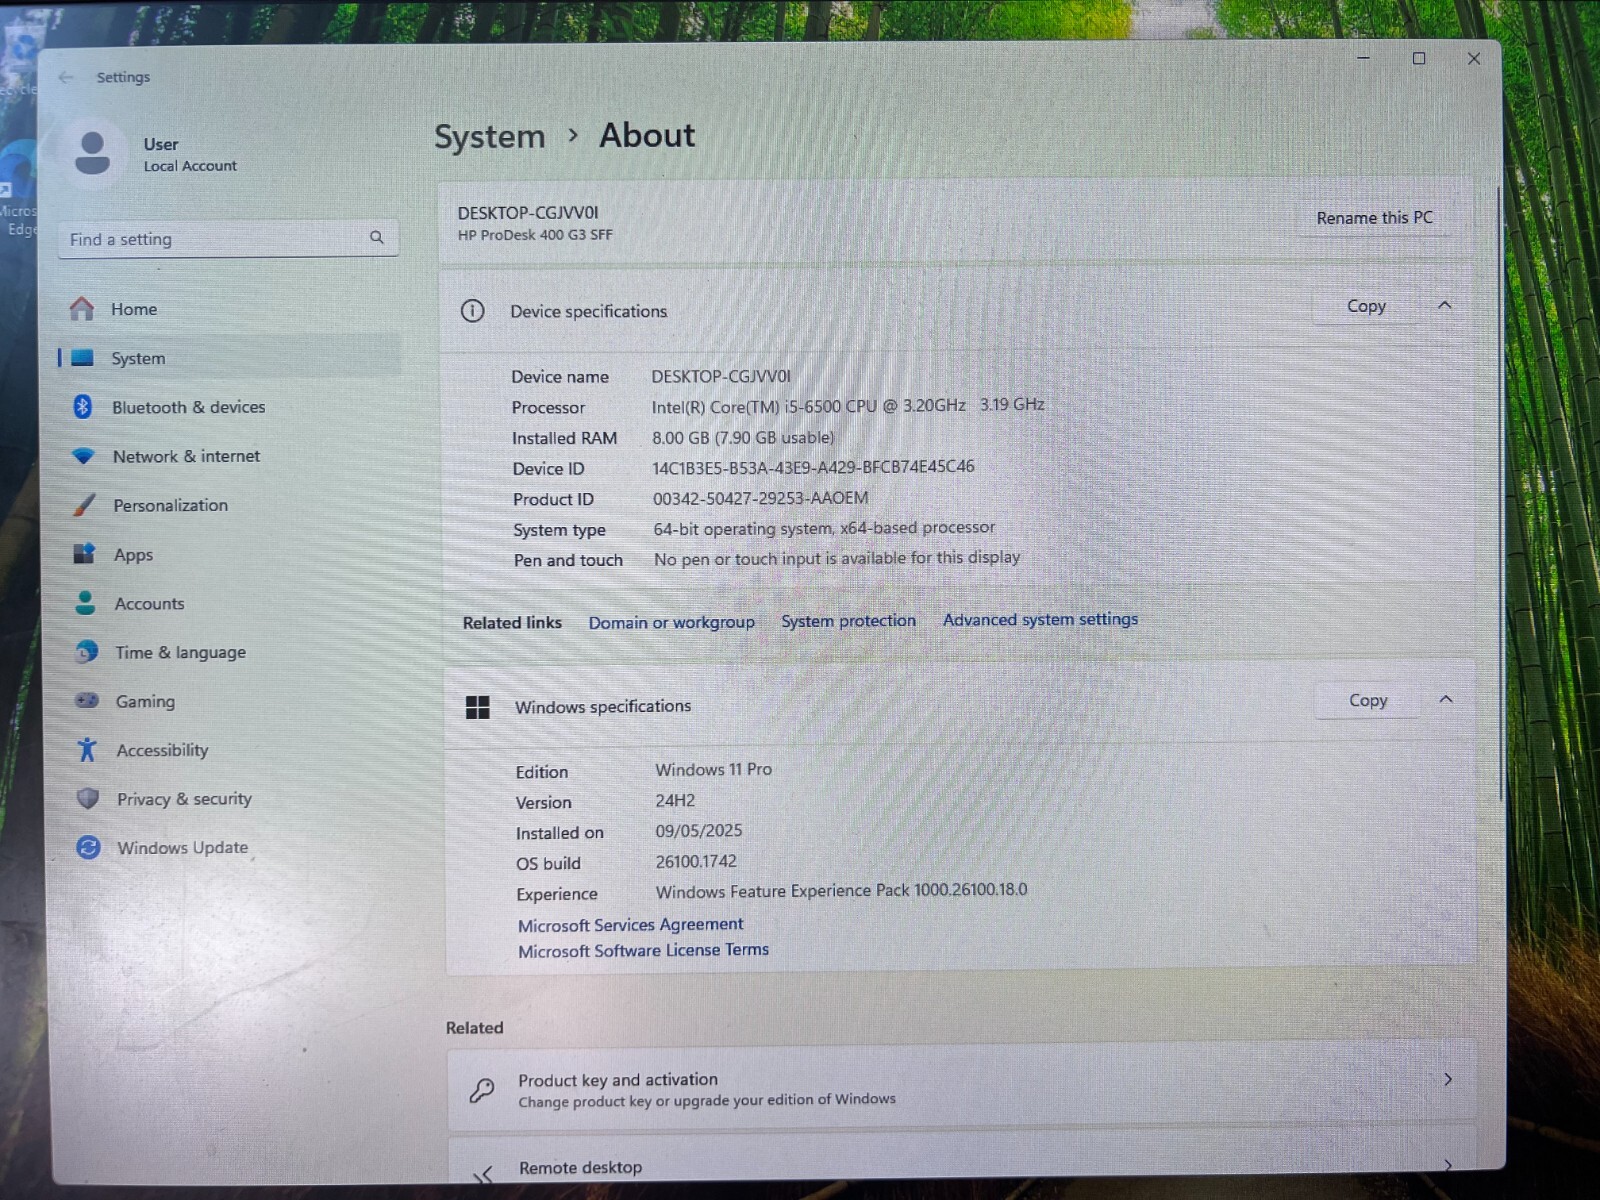Click the Device specifications info icon
Image resolution: width=1600 pixels, height=1200 pixels.
click(472, 311)
